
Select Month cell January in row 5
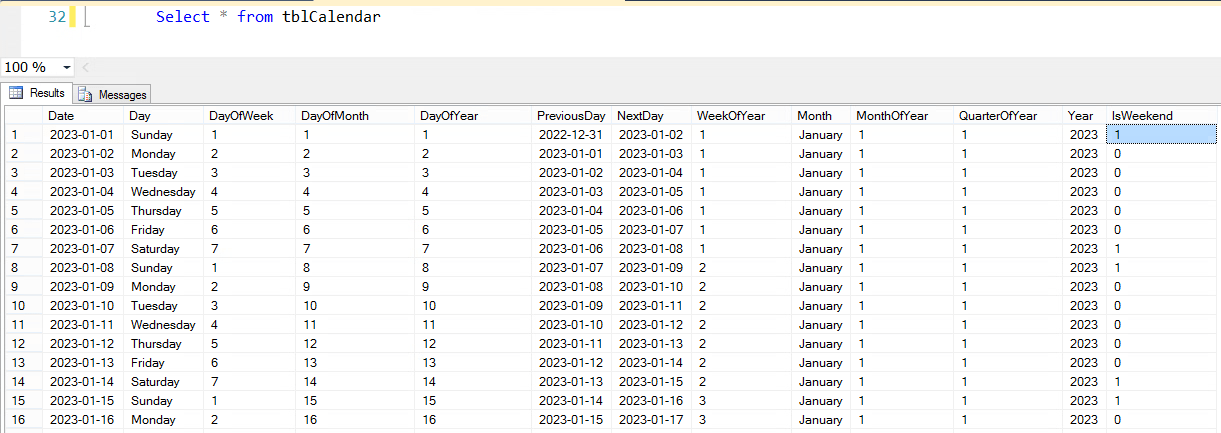click(823, 211)
